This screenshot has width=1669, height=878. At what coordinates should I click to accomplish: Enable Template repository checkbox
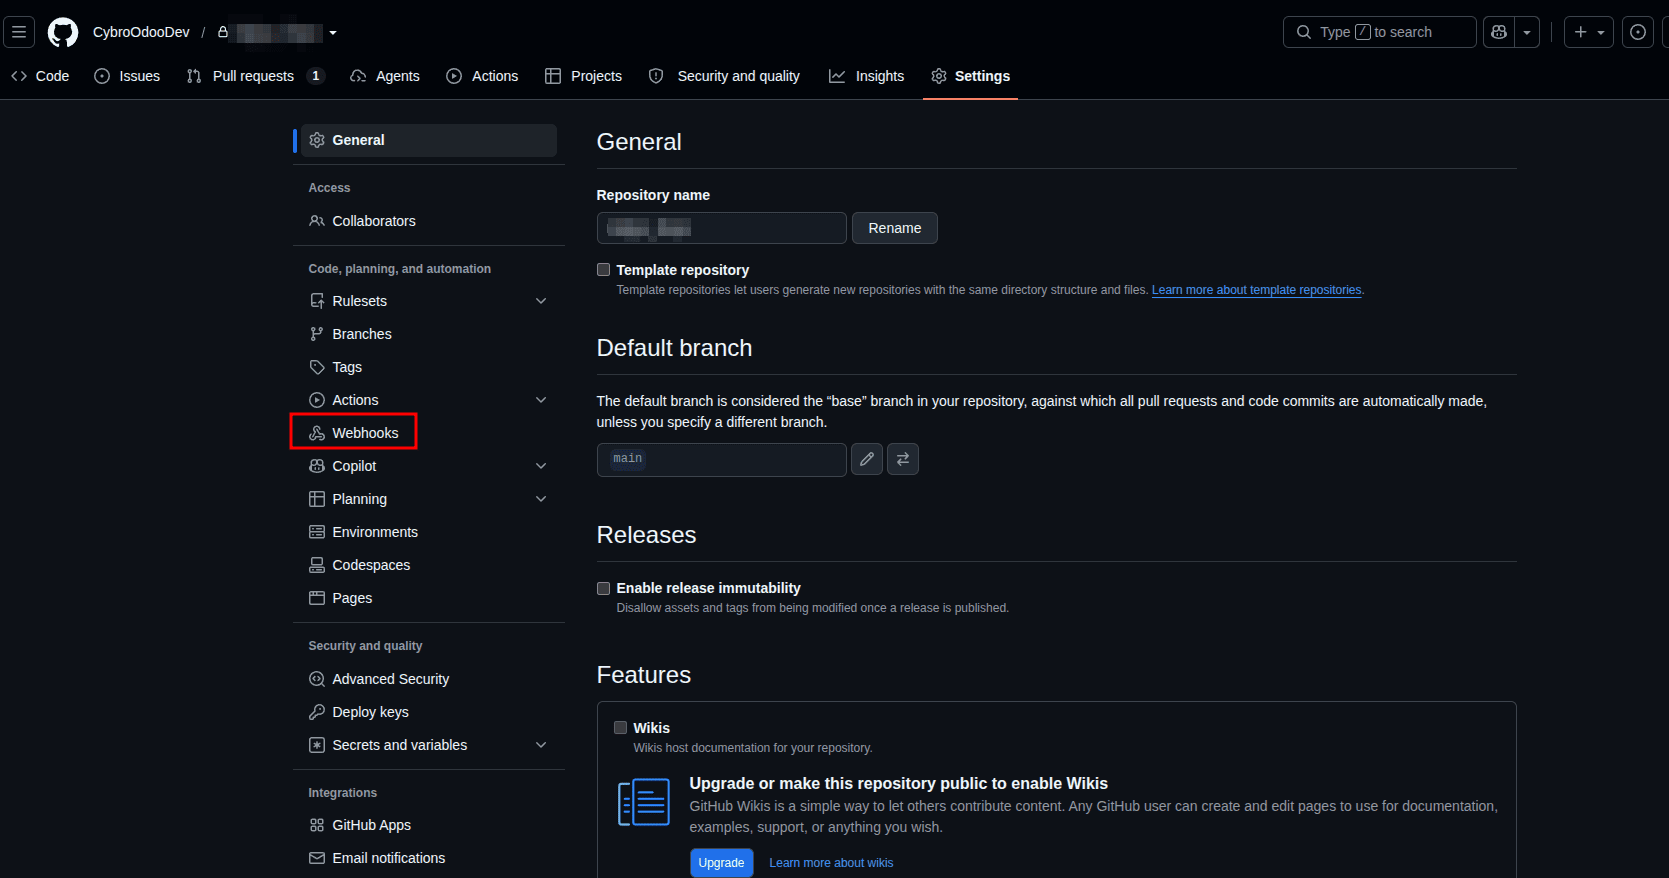(603, 270)
